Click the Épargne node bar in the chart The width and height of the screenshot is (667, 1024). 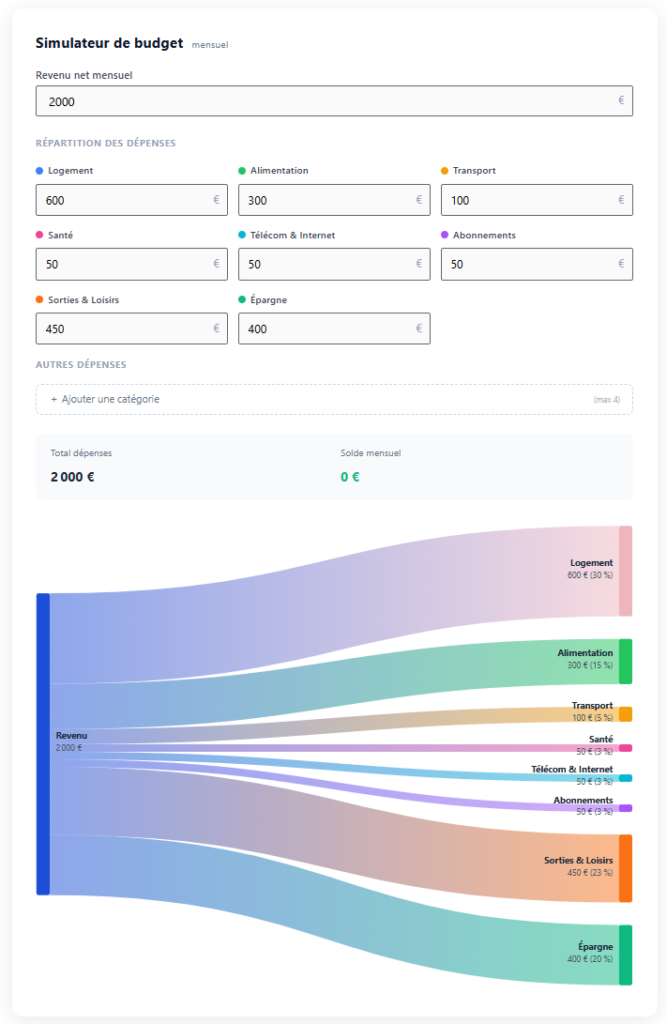pos(626,954)
